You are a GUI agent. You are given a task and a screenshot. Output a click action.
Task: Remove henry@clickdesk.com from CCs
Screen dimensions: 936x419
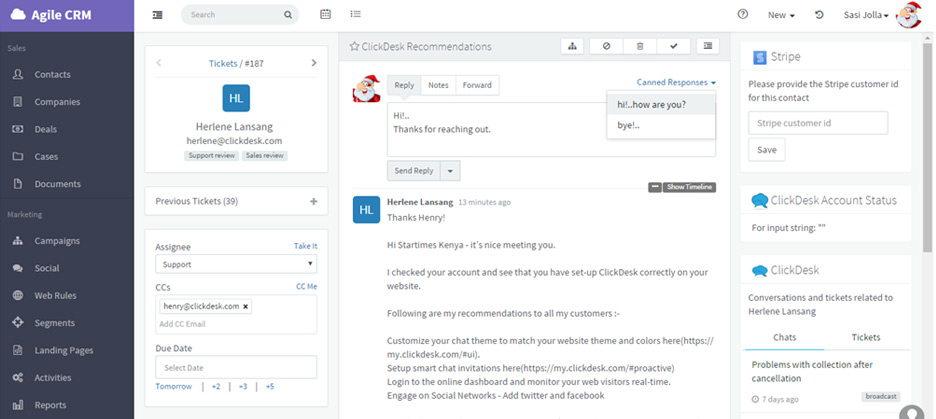(245, 306)
